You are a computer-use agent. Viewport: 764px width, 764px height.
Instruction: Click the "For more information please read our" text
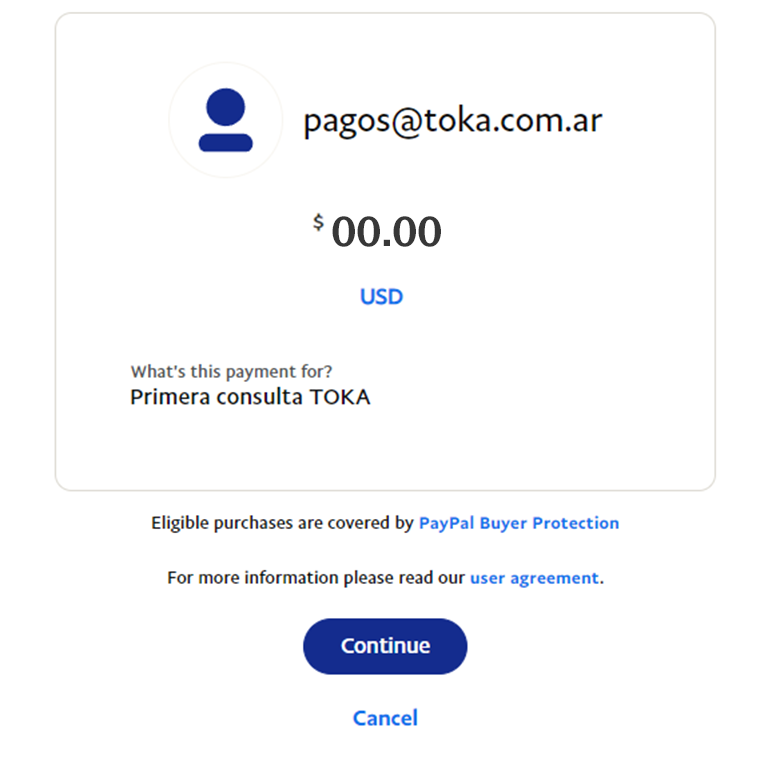tap(316, 578)
